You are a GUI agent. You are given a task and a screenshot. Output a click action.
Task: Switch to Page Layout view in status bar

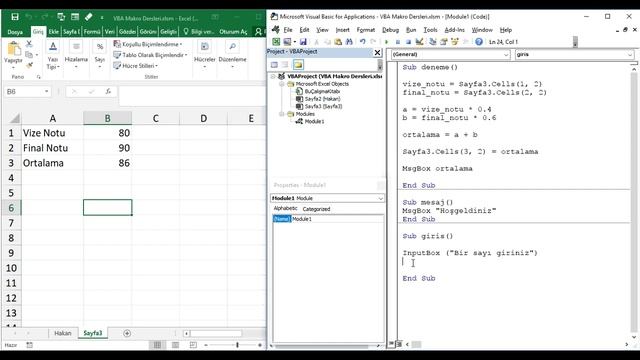(x=176, y=345)
